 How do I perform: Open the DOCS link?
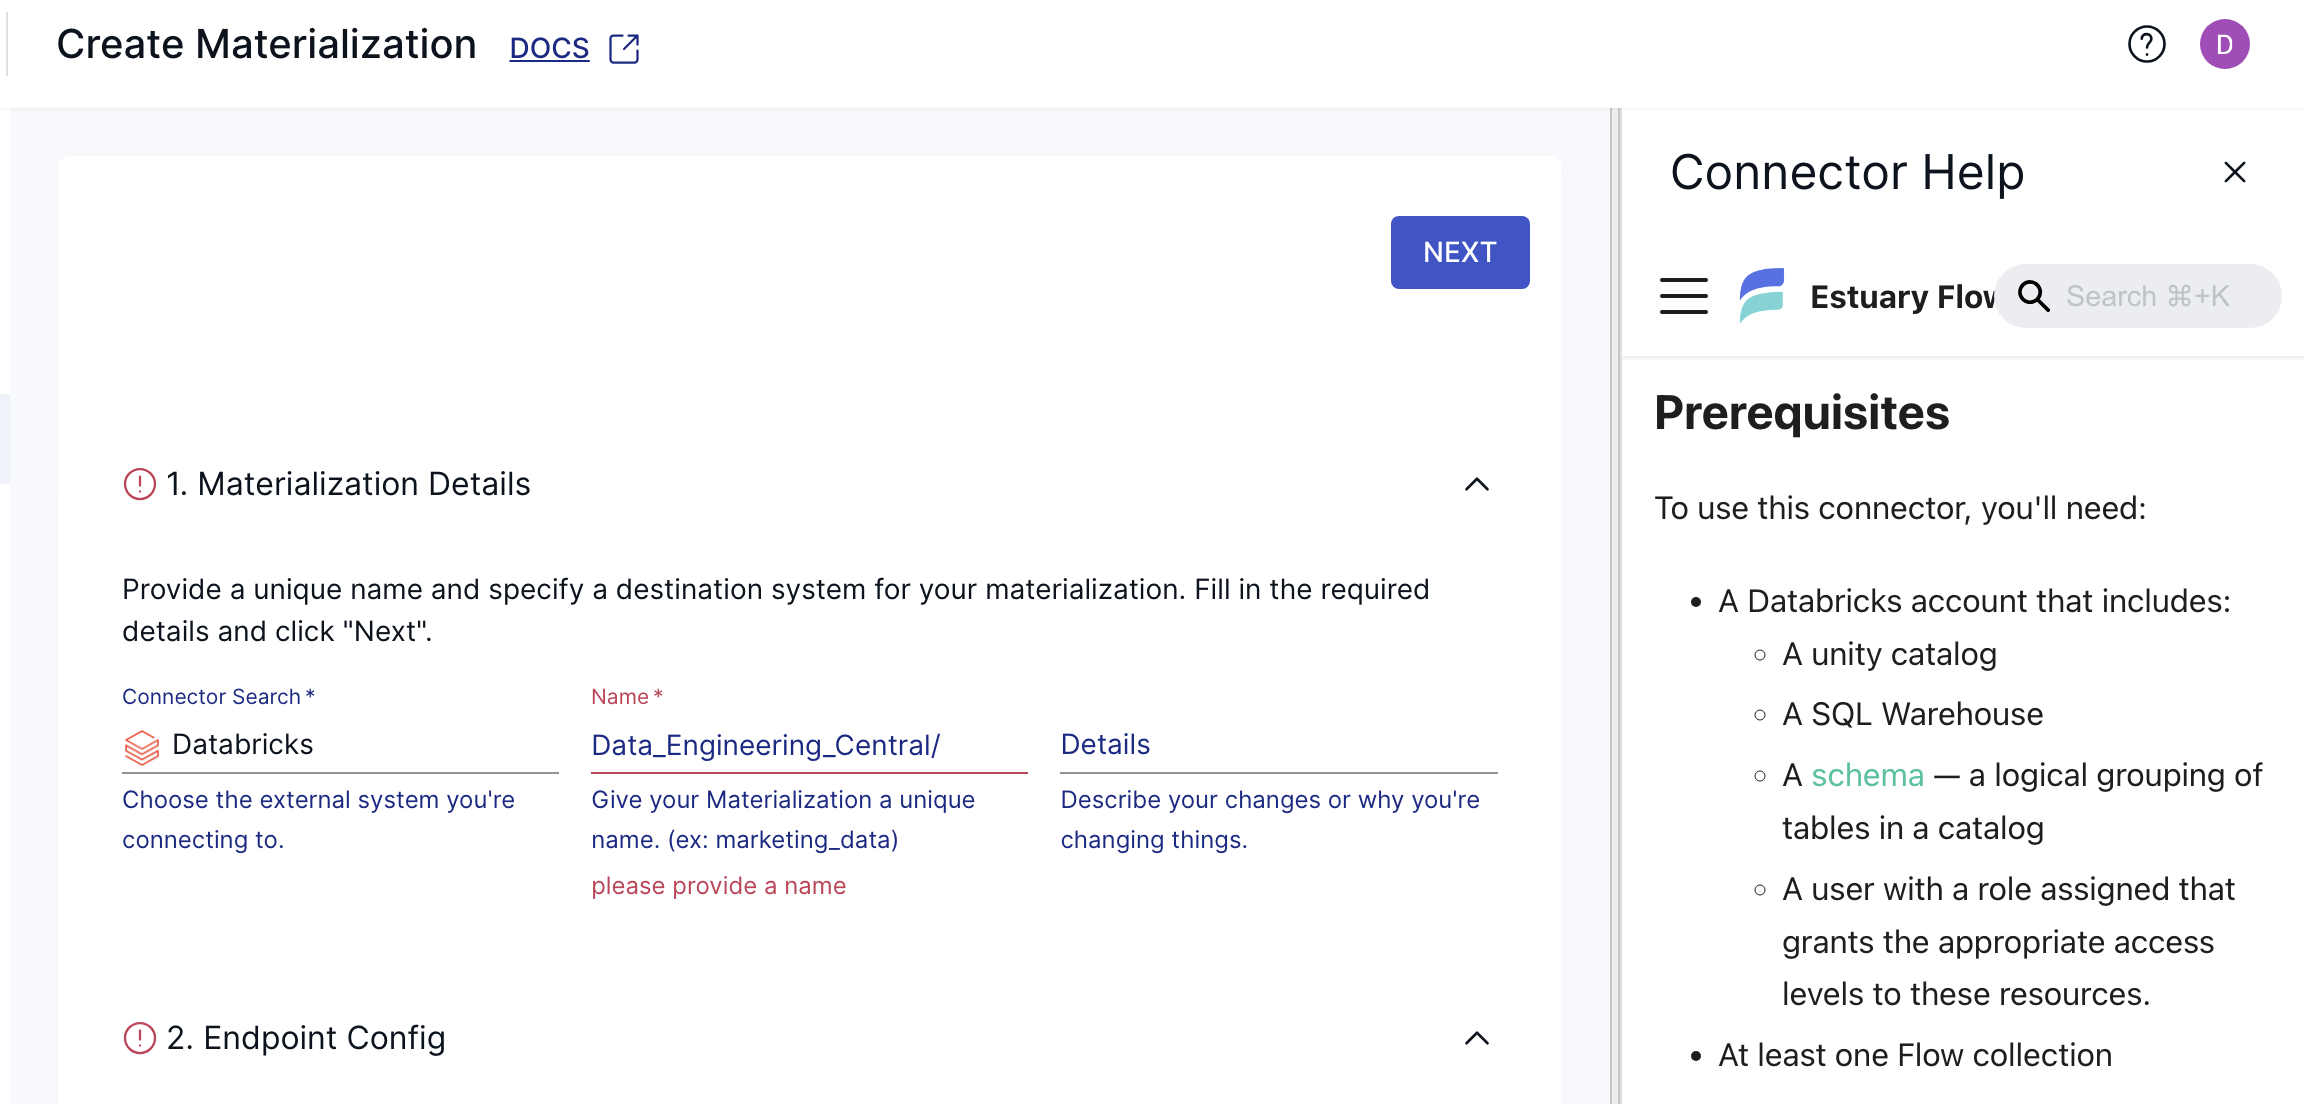pos(549,48)
